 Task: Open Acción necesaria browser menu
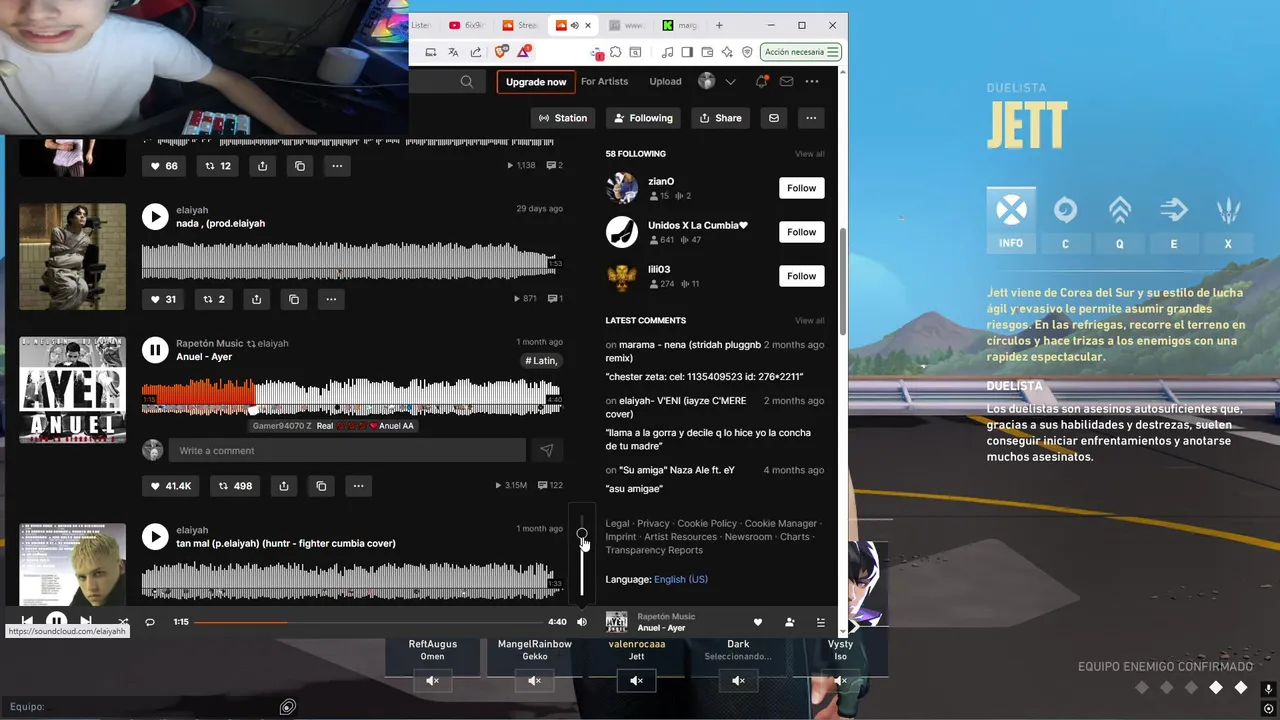click(x=800, y=52)
